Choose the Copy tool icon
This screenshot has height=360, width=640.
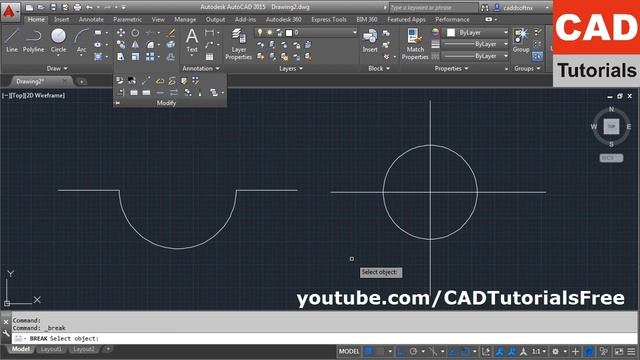coord(121,44)
